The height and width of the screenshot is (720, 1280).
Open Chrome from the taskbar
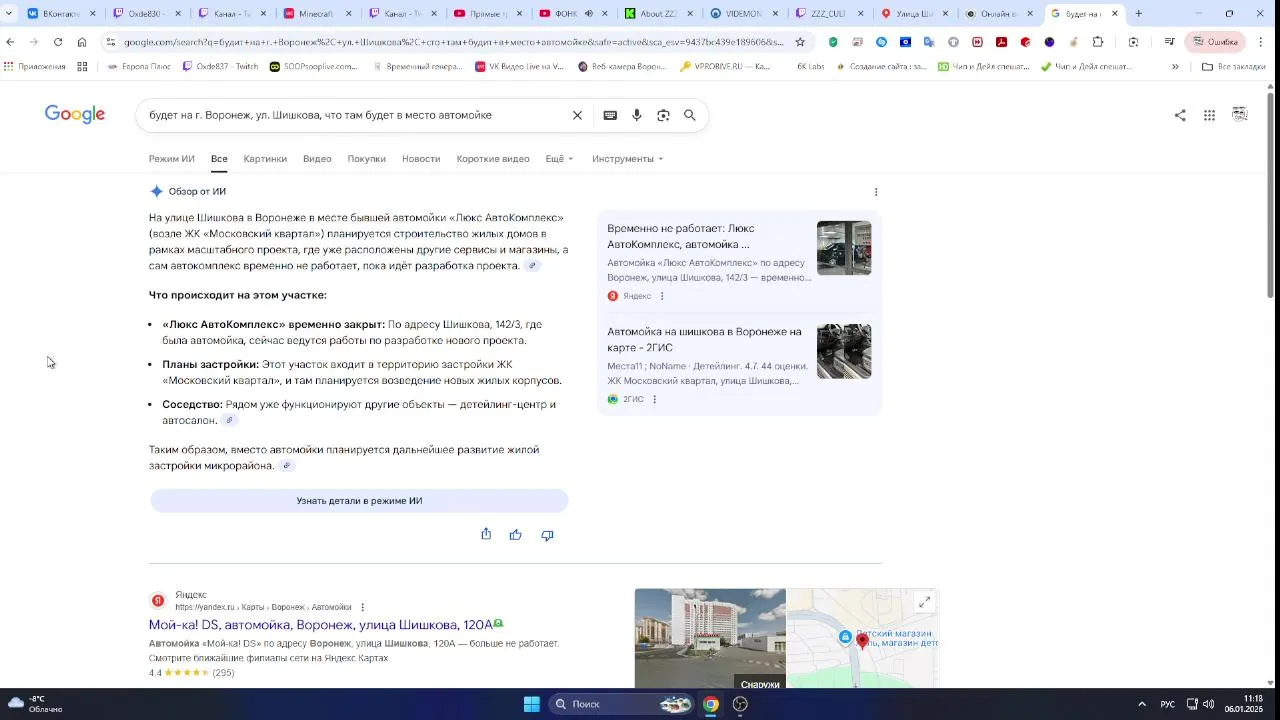pyautogui.click(x=710, y=704)
